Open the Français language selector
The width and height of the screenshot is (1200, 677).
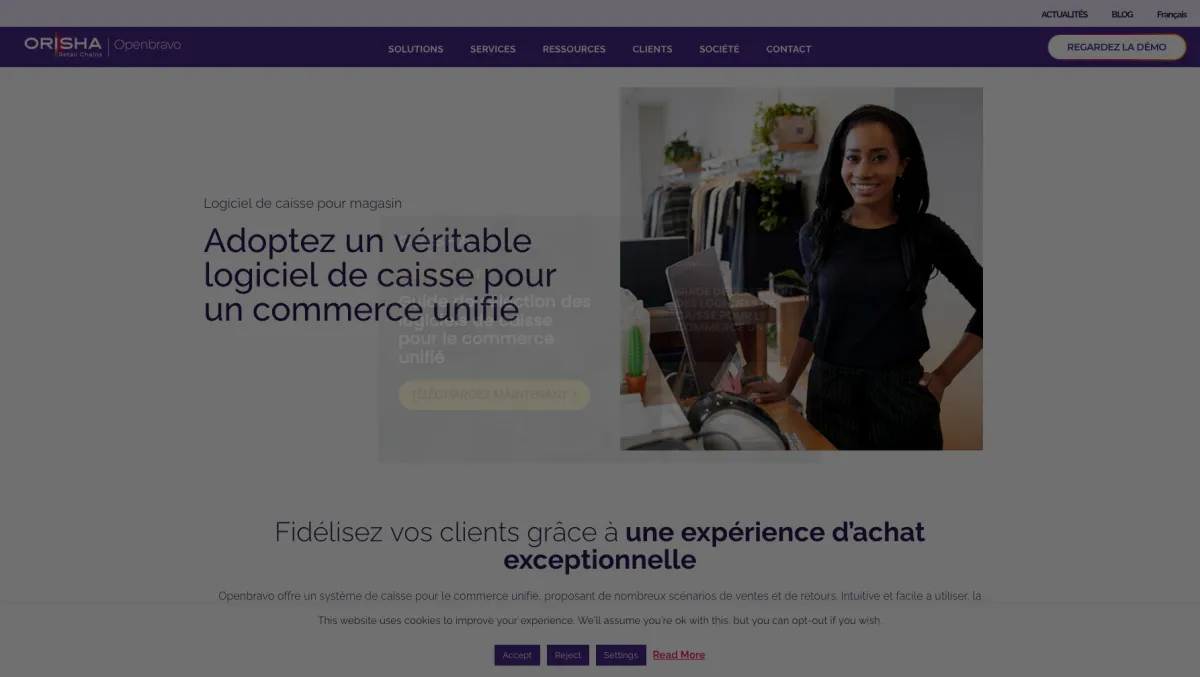(1172, 14)
